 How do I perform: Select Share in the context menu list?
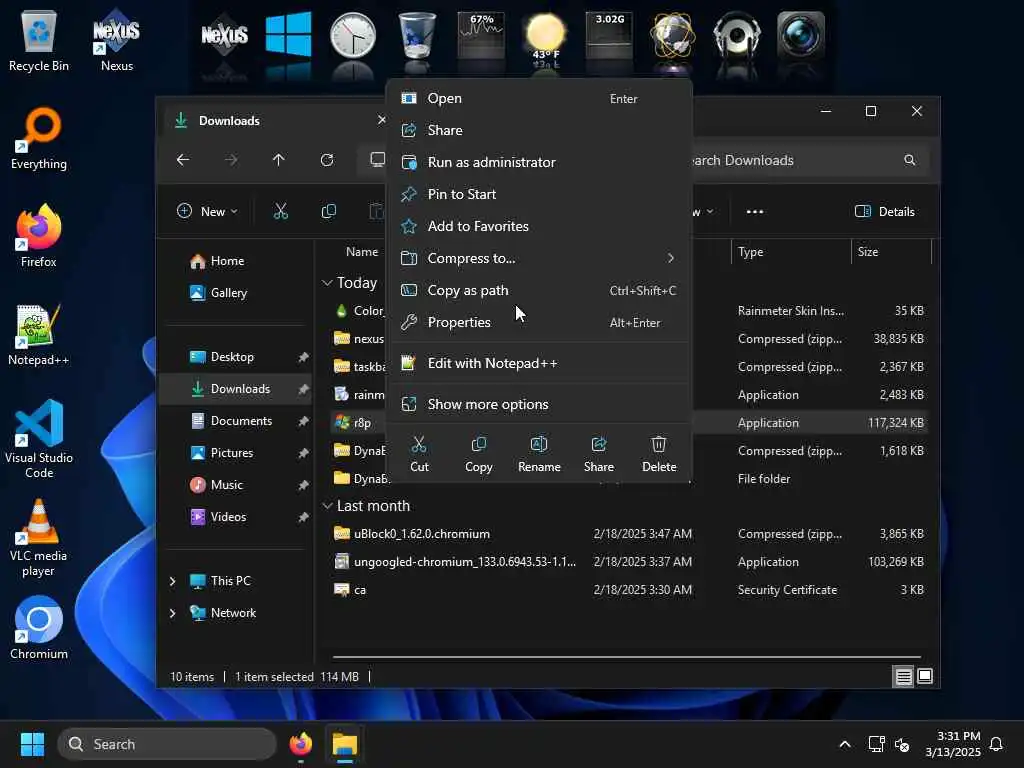tap(539, 130)
